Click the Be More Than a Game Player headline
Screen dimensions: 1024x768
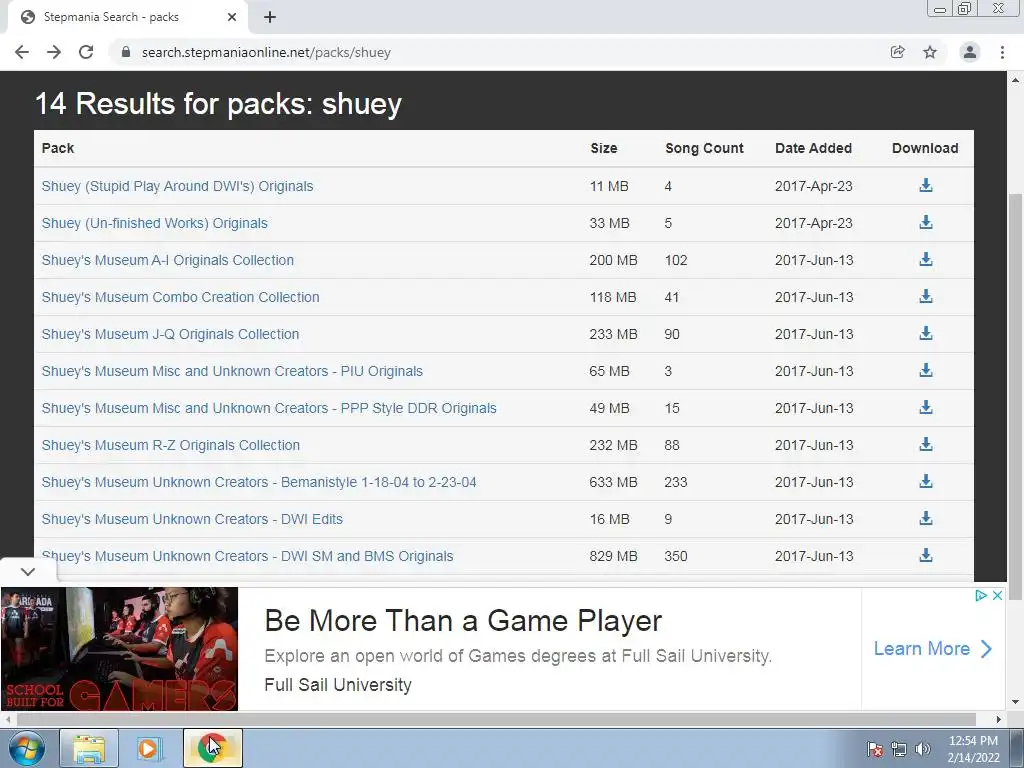tap(463, 620)
